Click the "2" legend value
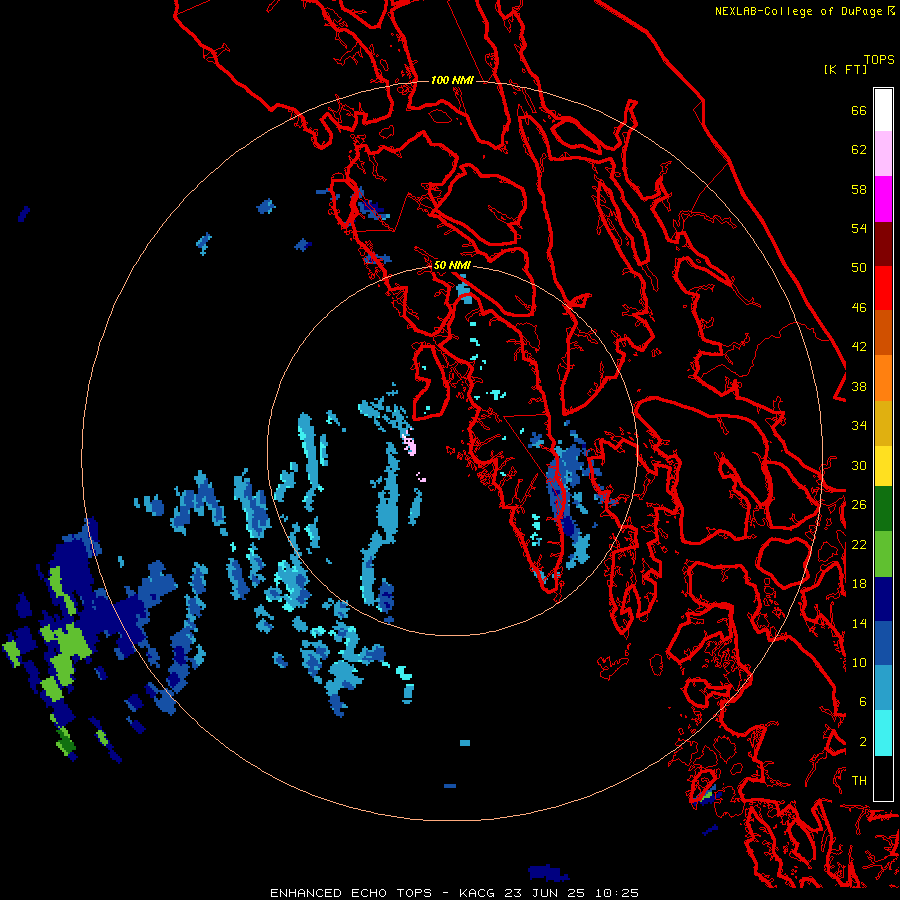900x900 pixels. click(x=863, y=742)
